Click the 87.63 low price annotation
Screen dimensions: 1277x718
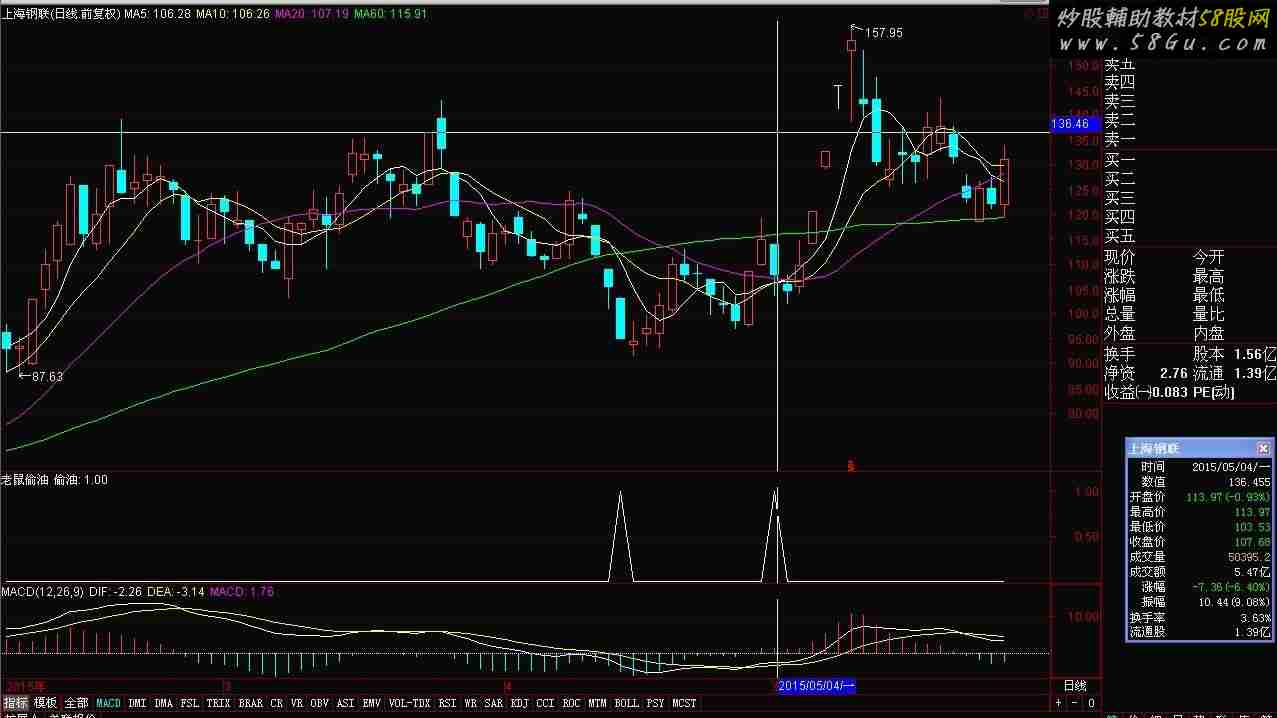pyautogui.click(x=47, y=377)
